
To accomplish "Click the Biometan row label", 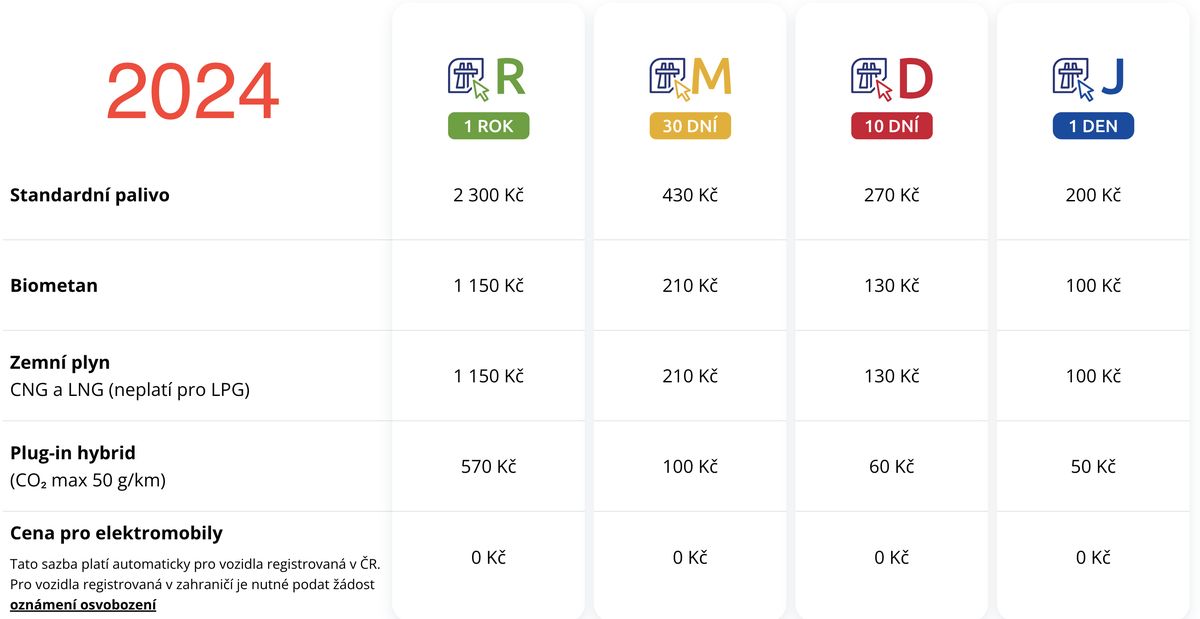I will 54,286.
